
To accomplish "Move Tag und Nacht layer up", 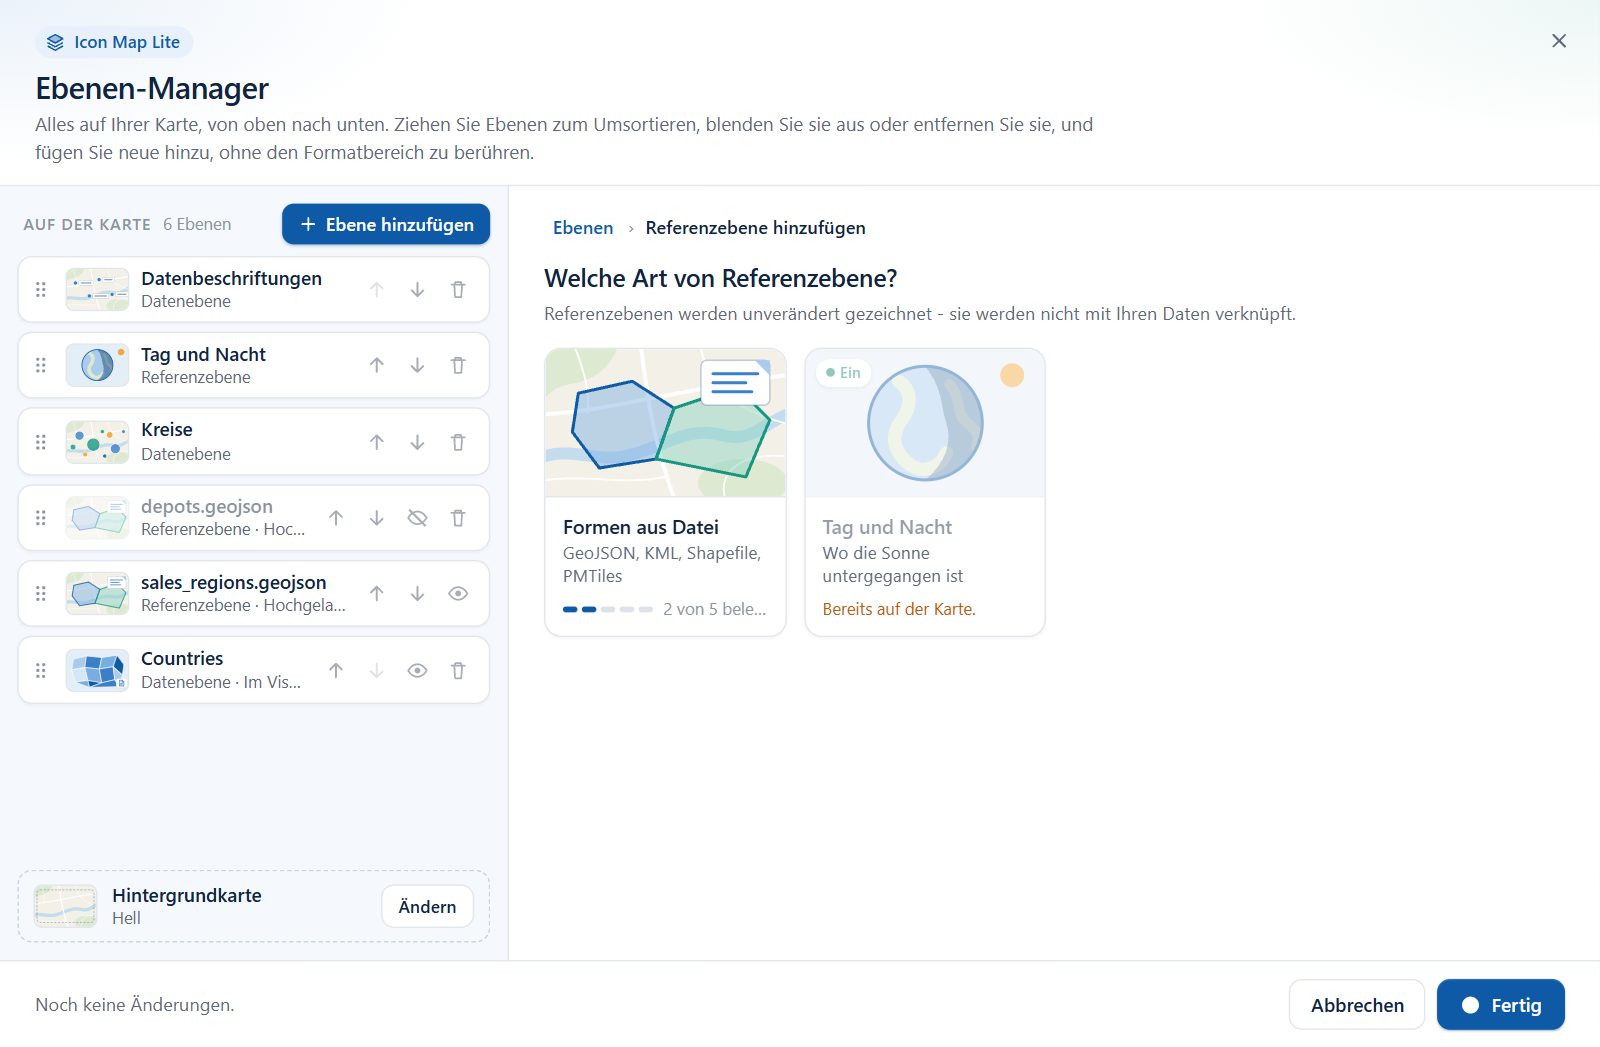I will tap(377, 366).
